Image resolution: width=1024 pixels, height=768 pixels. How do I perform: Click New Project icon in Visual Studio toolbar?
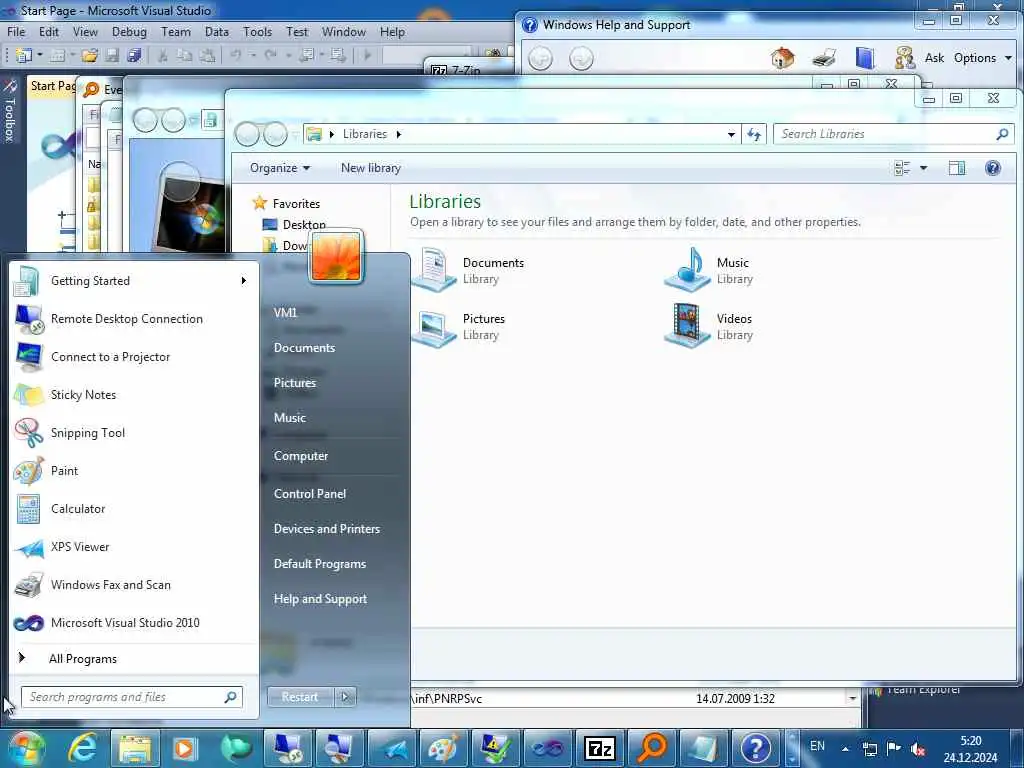pyautogui.click(x=24, y=56)
